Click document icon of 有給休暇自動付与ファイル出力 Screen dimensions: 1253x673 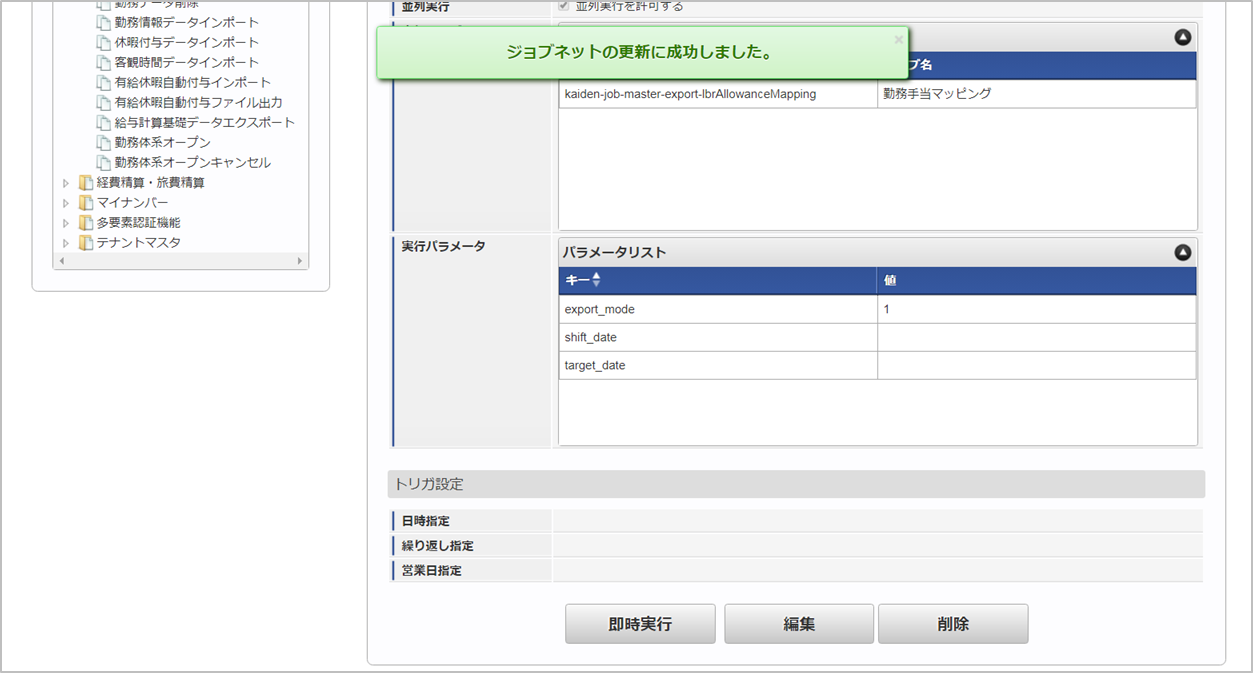click(104, 102)
